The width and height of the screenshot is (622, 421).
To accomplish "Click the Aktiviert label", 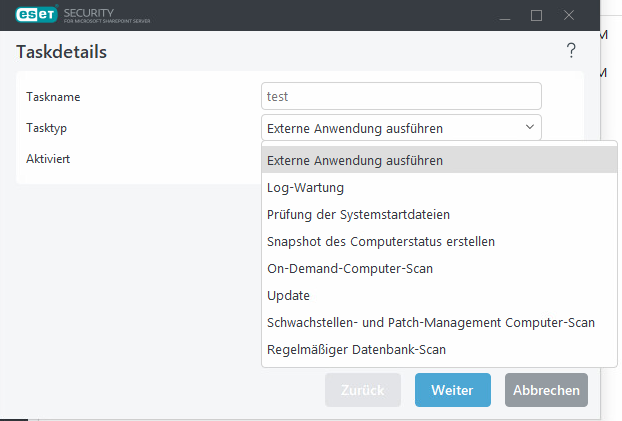I will 47,159.
